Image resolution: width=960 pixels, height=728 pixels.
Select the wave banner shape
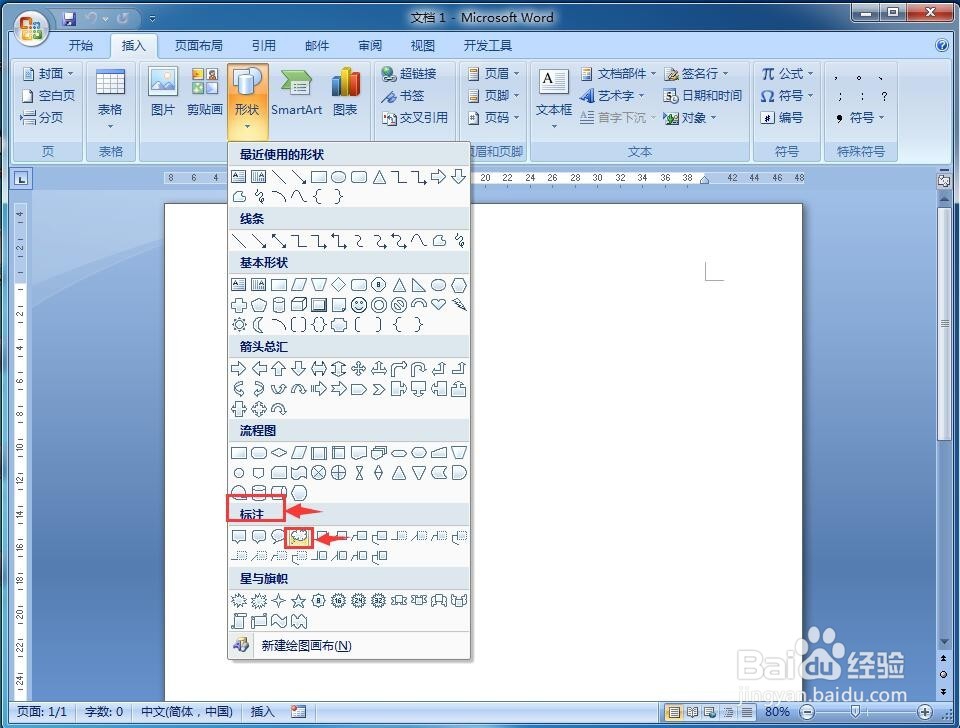click(279, 621)
